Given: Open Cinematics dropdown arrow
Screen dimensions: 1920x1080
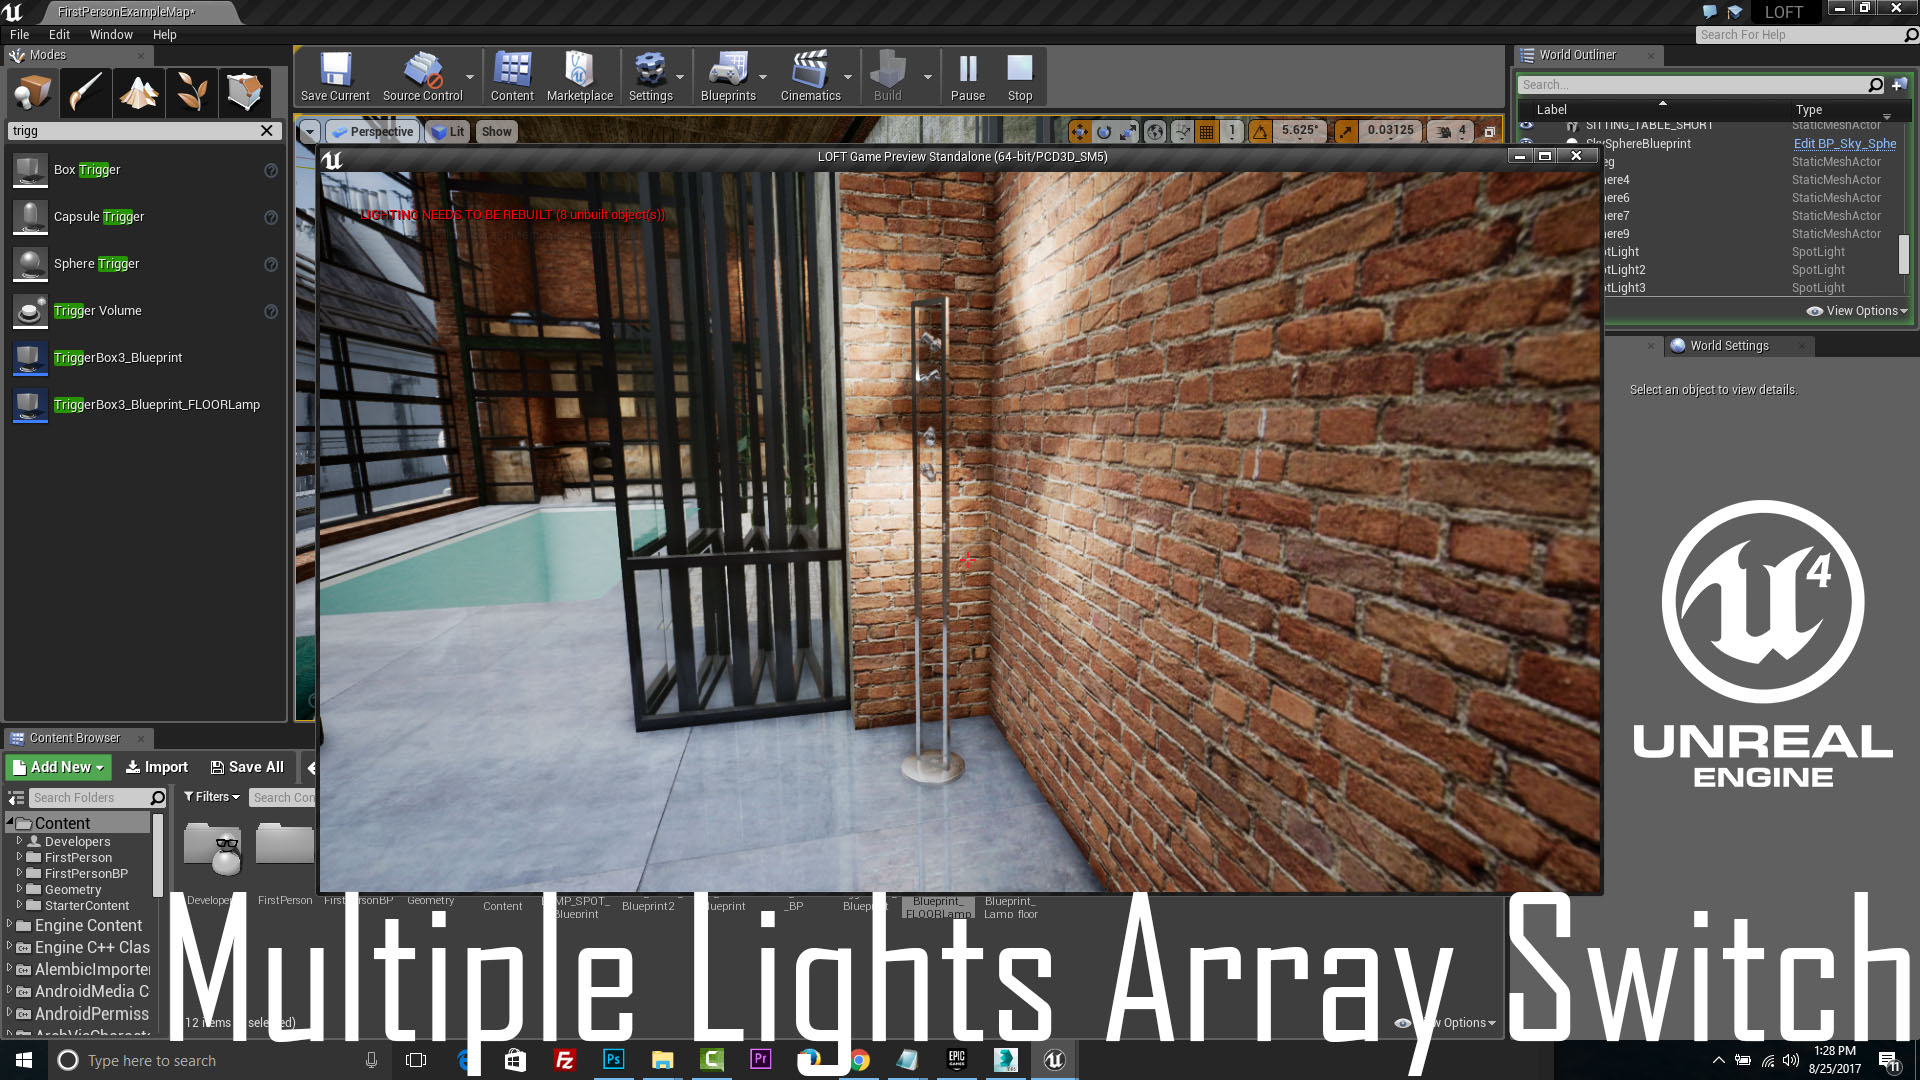Looking at the screenshot, I should pyautogui.click(x=848, y=77).
